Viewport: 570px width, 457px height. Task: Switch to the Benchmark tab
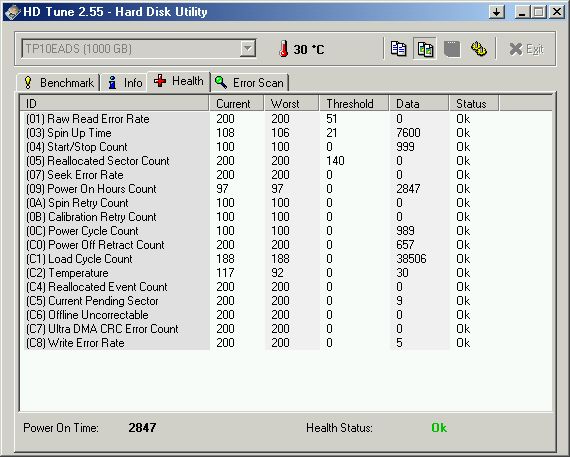click(x=58, y=83)
